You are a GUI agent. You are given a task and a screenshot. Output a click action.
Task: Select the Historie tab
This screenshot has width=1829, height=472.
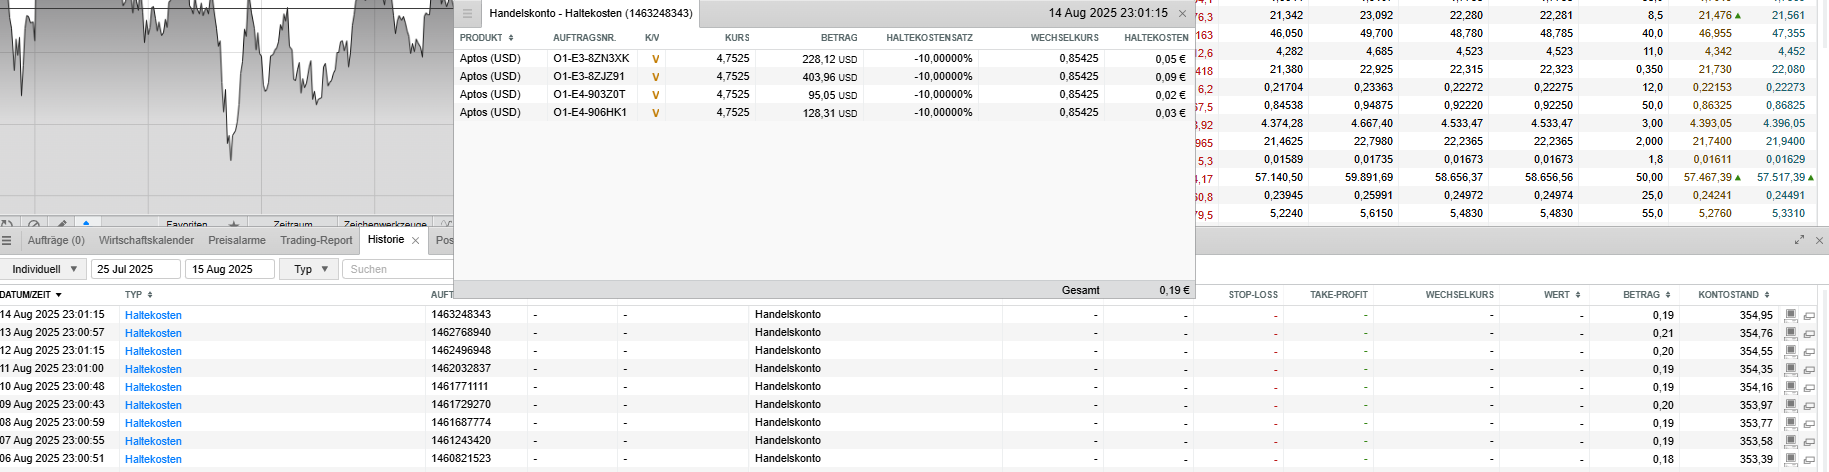[386, 240]
